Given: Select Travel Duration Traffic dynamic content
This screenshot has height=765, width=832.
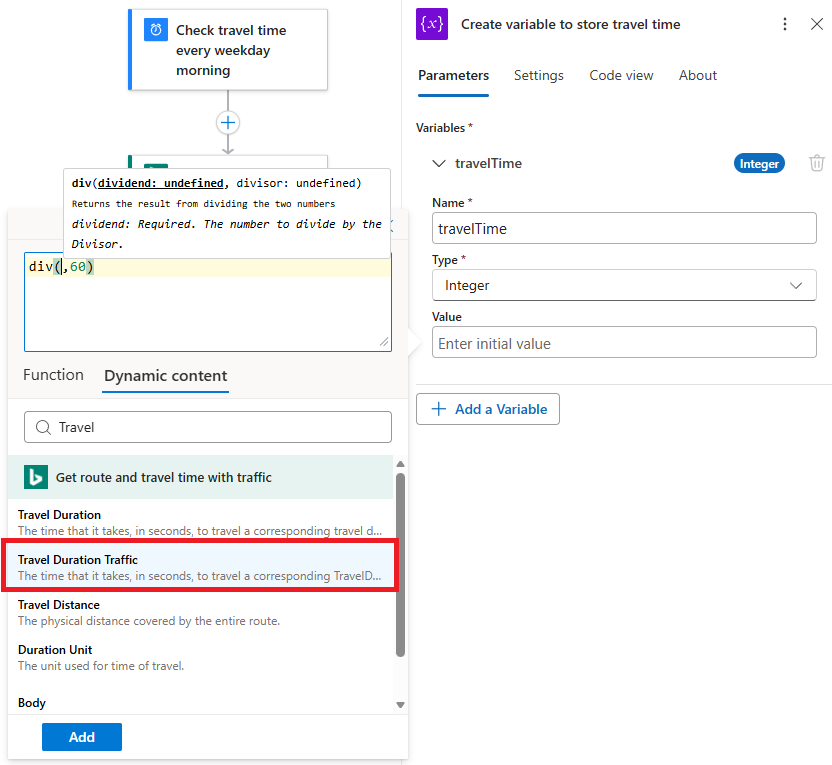Looking at the screenshot, I should 201,568.
